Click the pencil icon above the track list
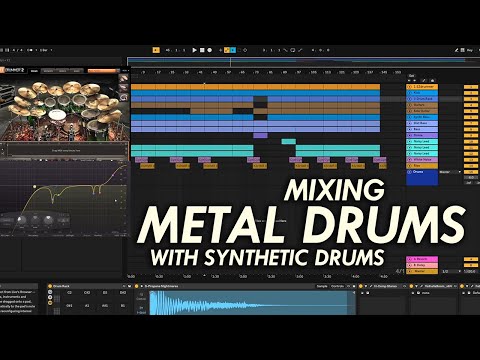Image resolution: width=480 pixels, height=360 pixels. [x=424, y=80]
